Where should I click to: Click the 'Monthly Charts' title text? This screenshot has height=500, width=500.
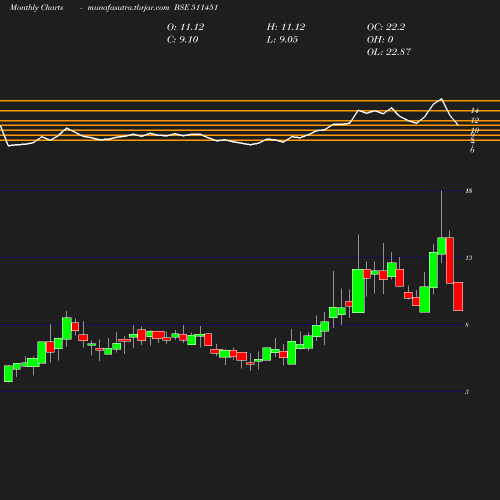pyautogui.click(x=36, y=8)
